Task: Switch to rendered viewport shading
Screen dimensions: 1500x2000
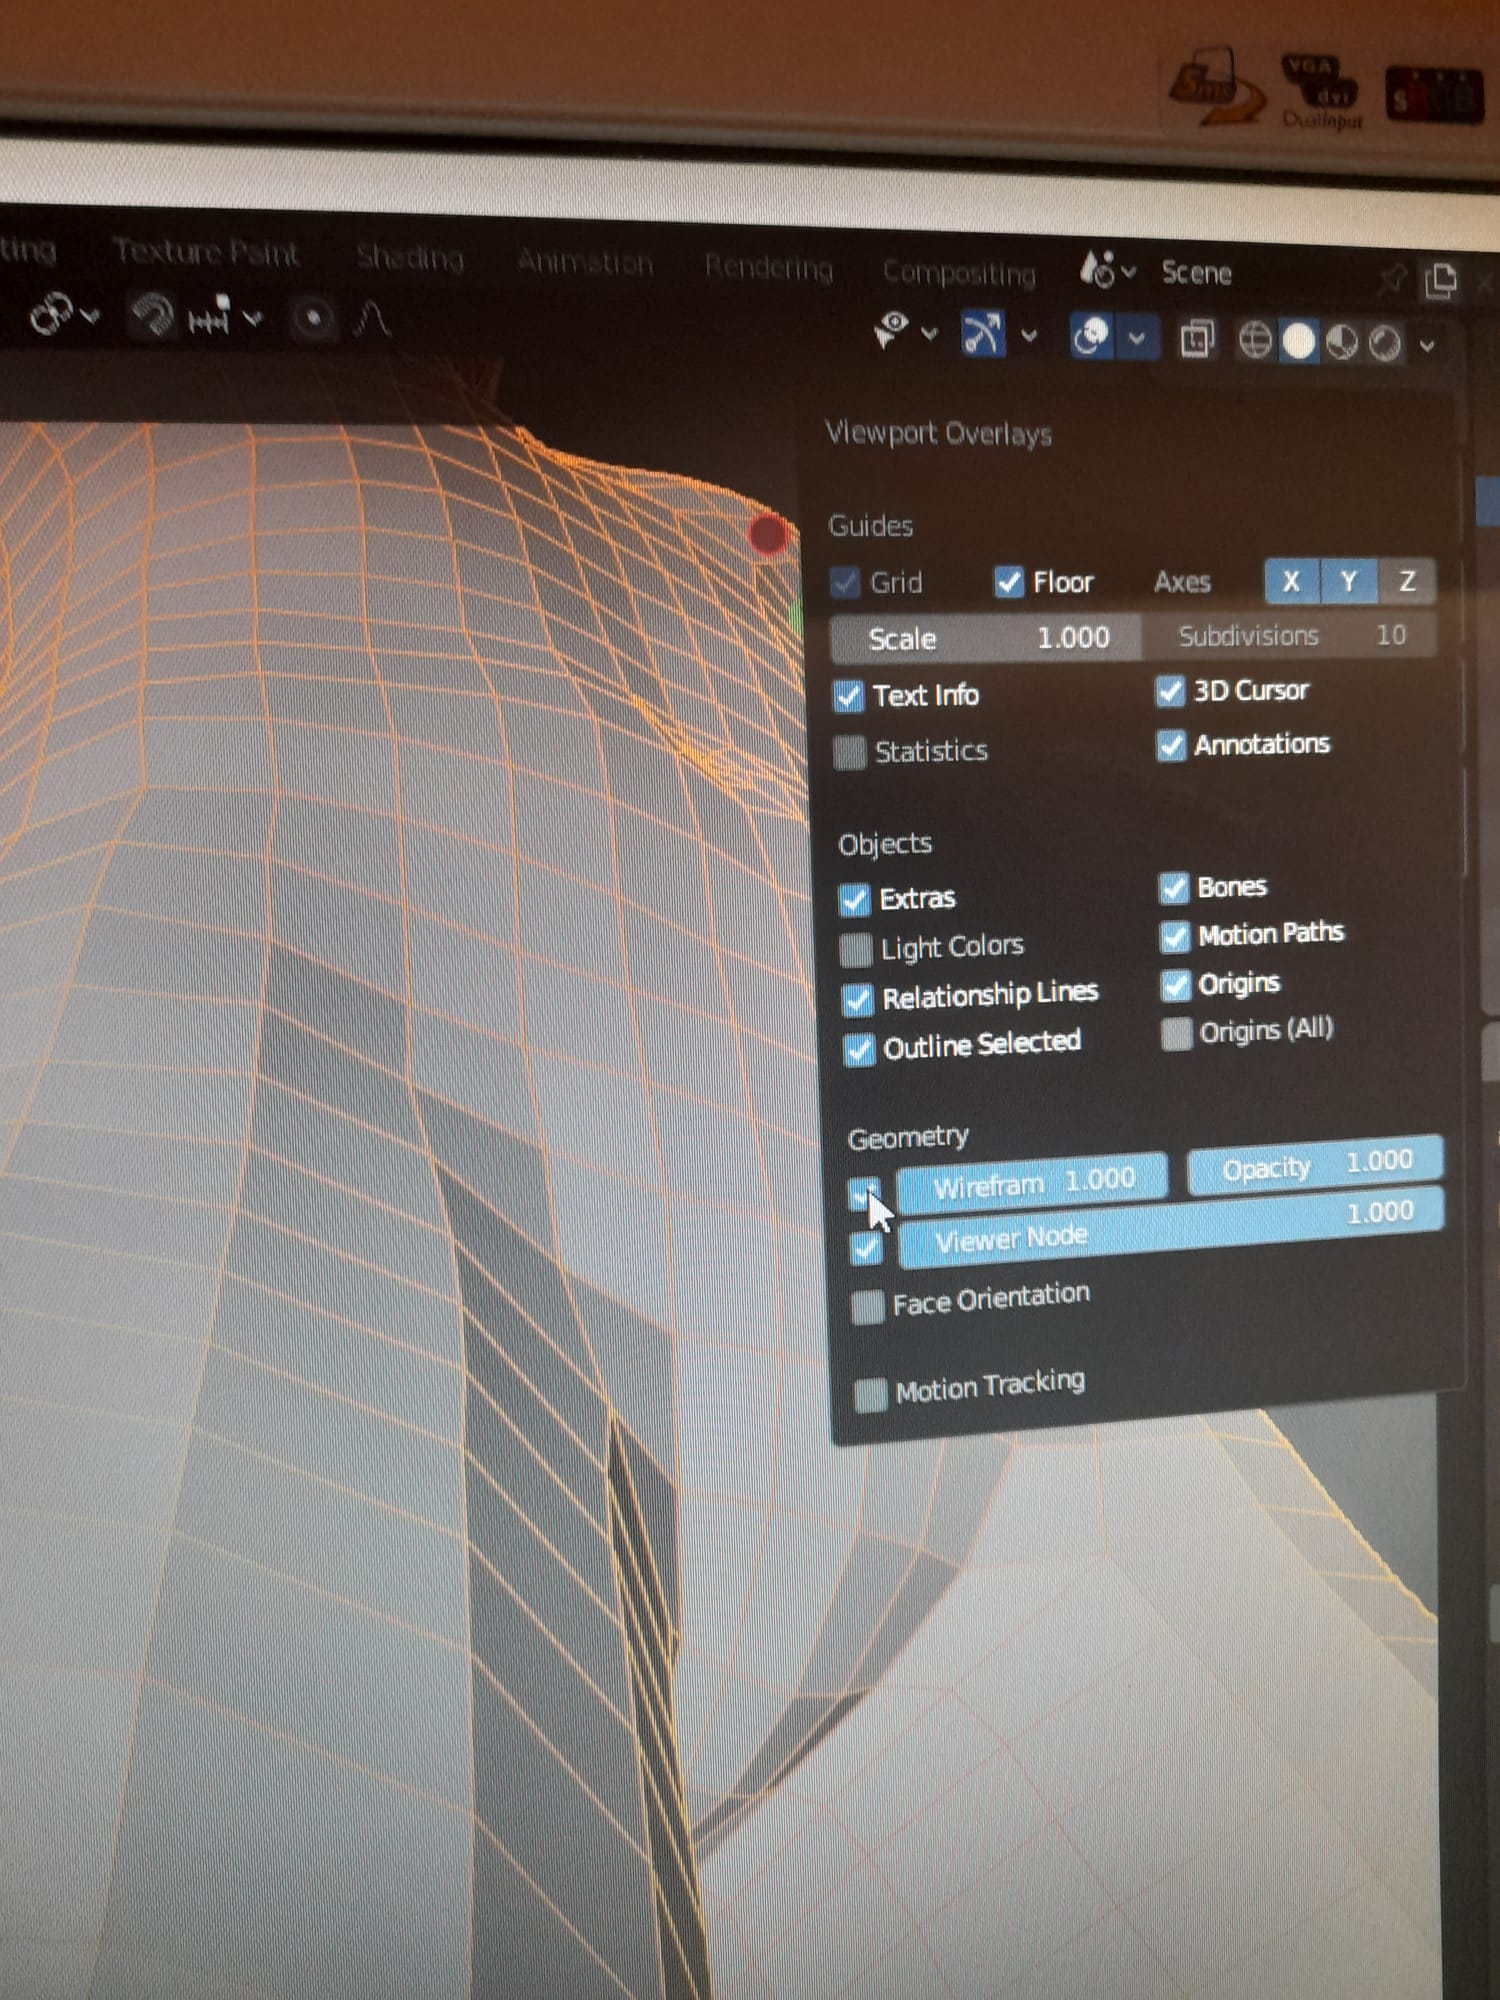Action: [1385, 344]
